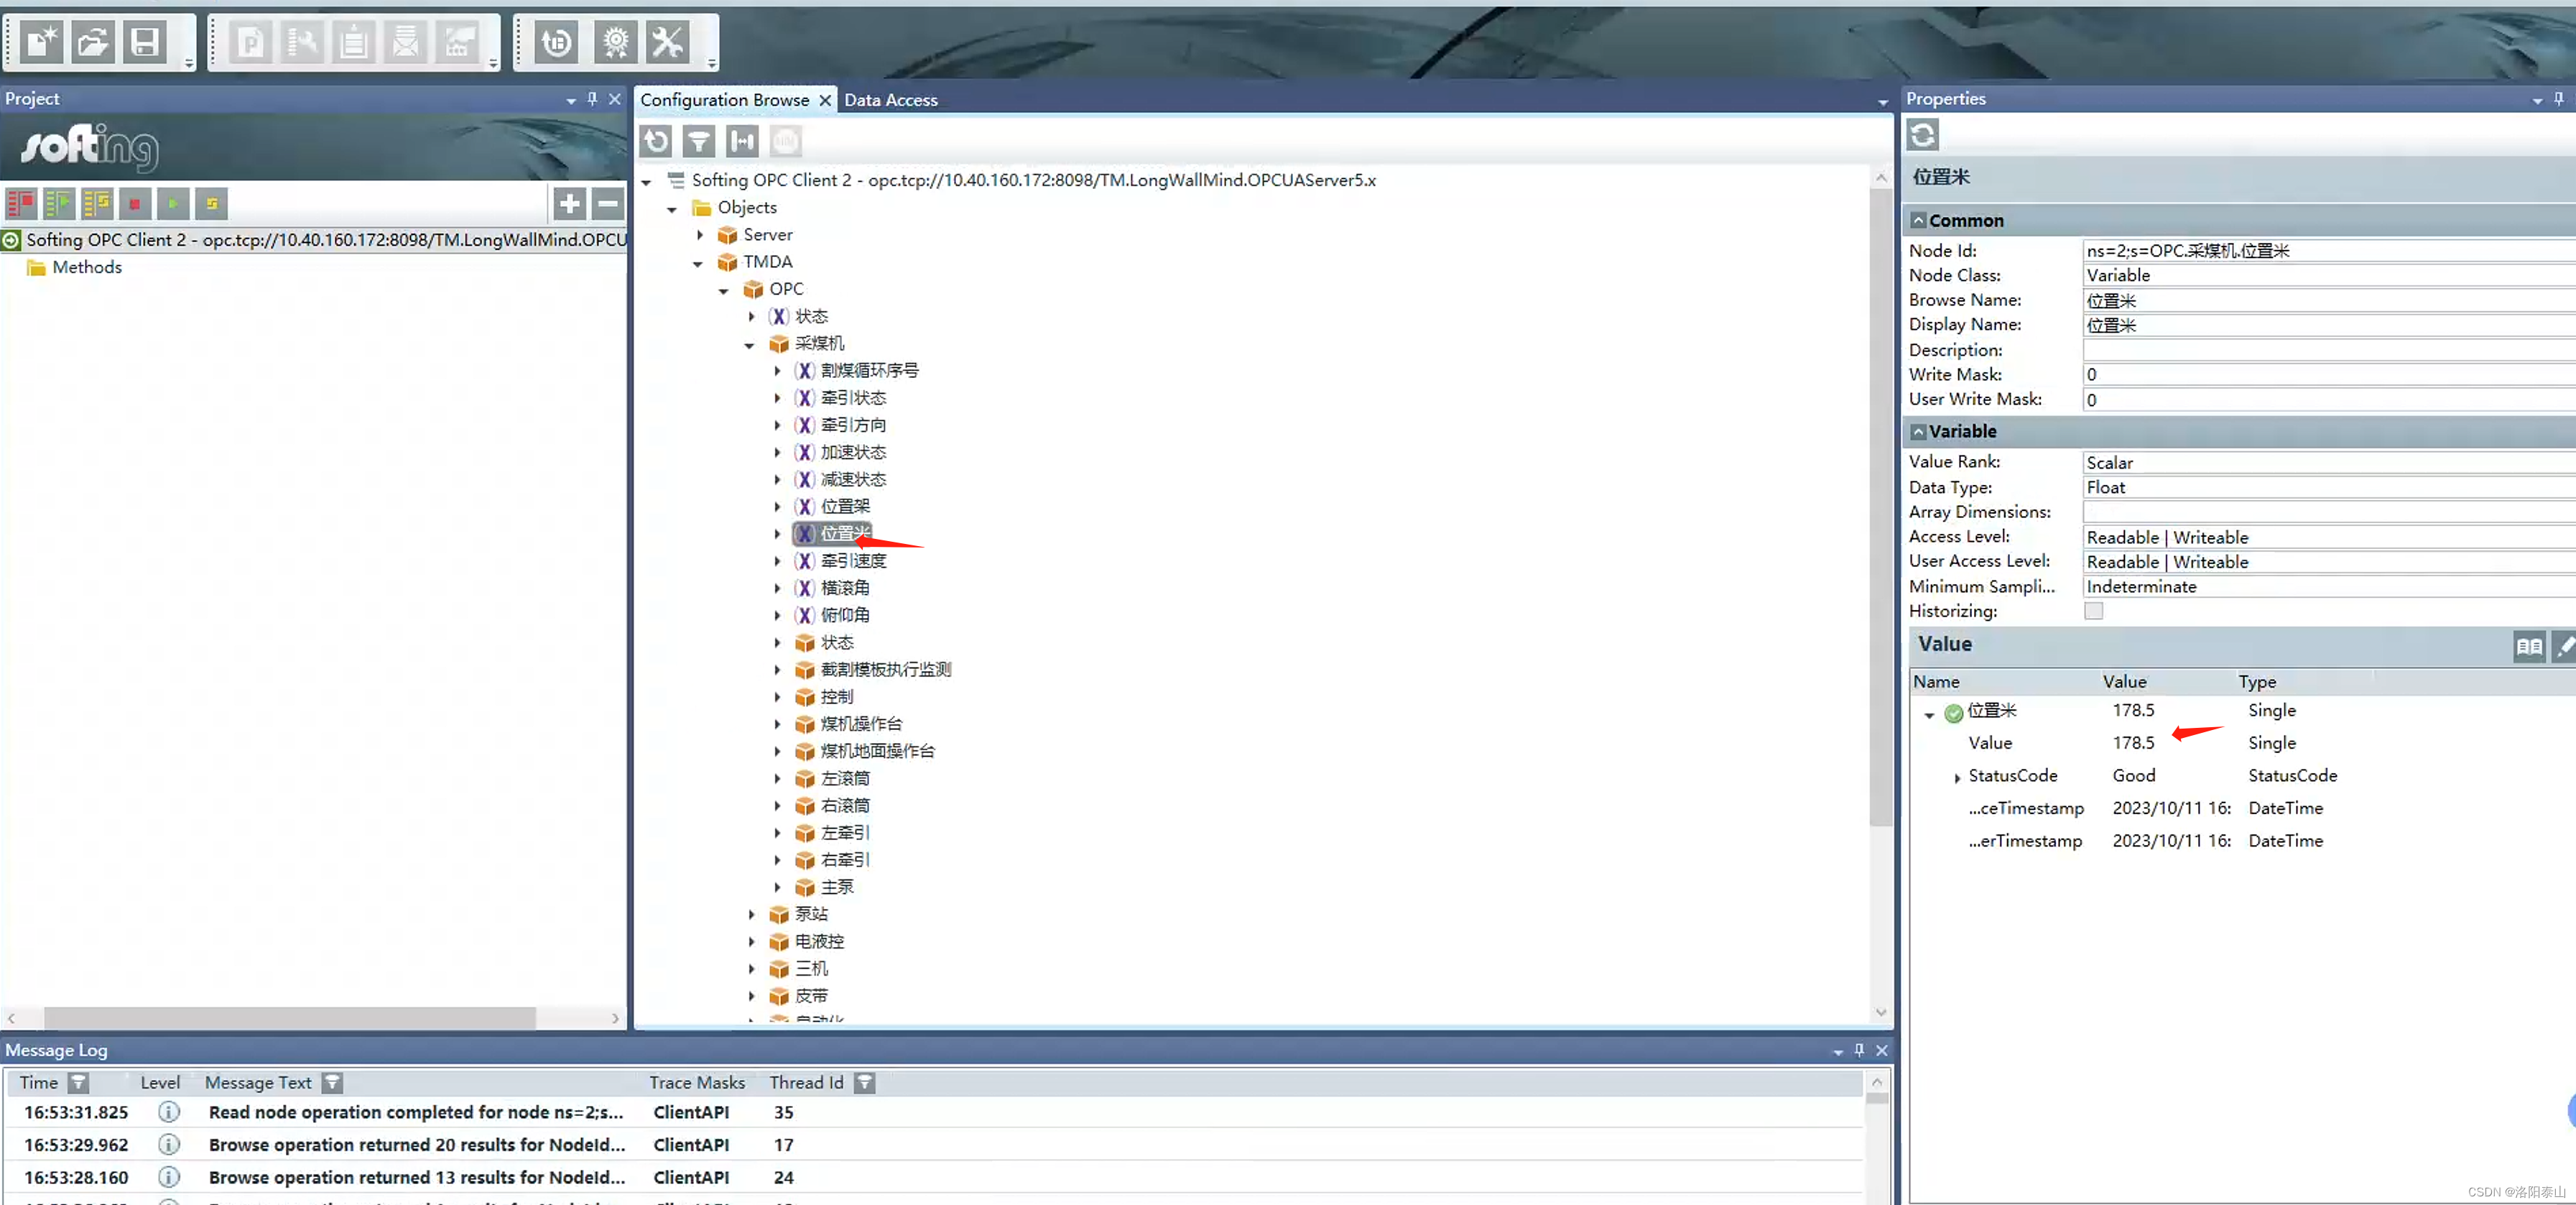Viewport: 2576px width, 1205px height.
Task: Click the Description input field
Action: (x=2329, y=350)
